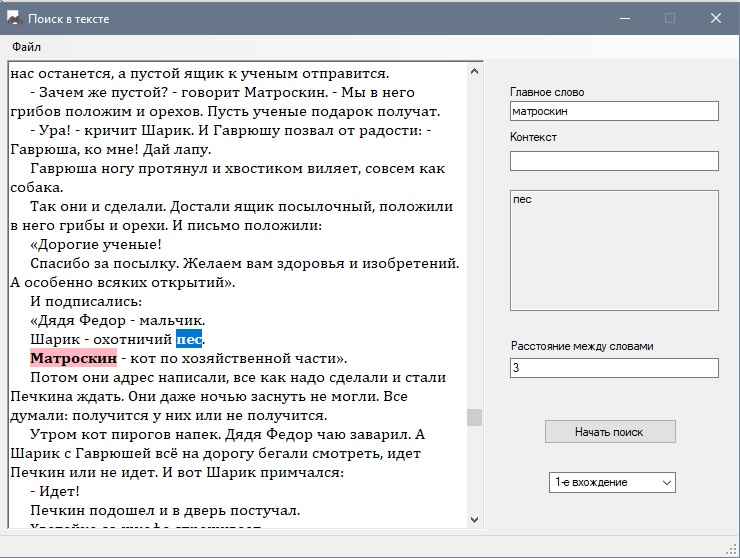Maximize the Поиск в тексте window

tap(670, 18)
